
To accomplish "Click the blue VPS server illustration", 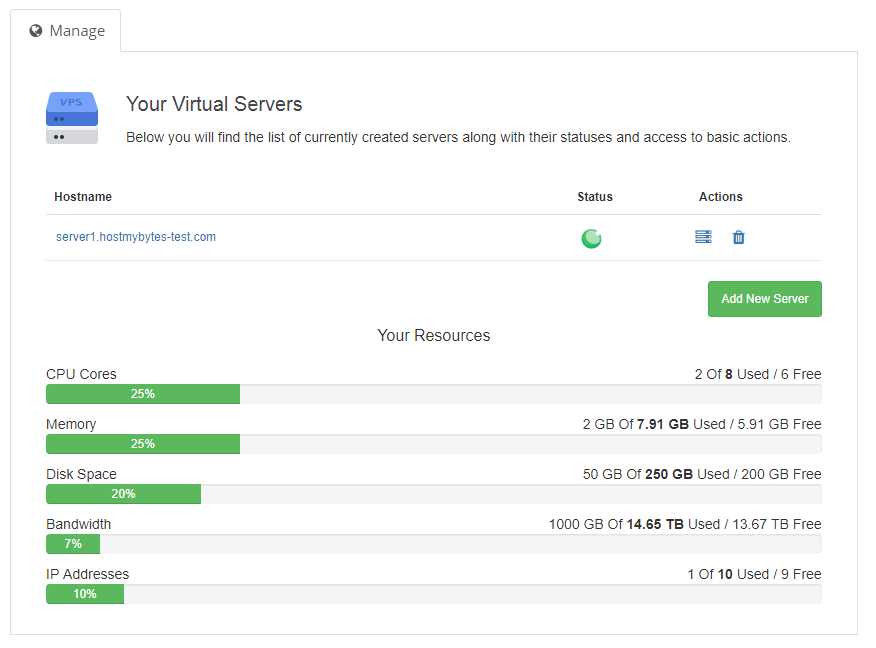I will pos(72,117).
